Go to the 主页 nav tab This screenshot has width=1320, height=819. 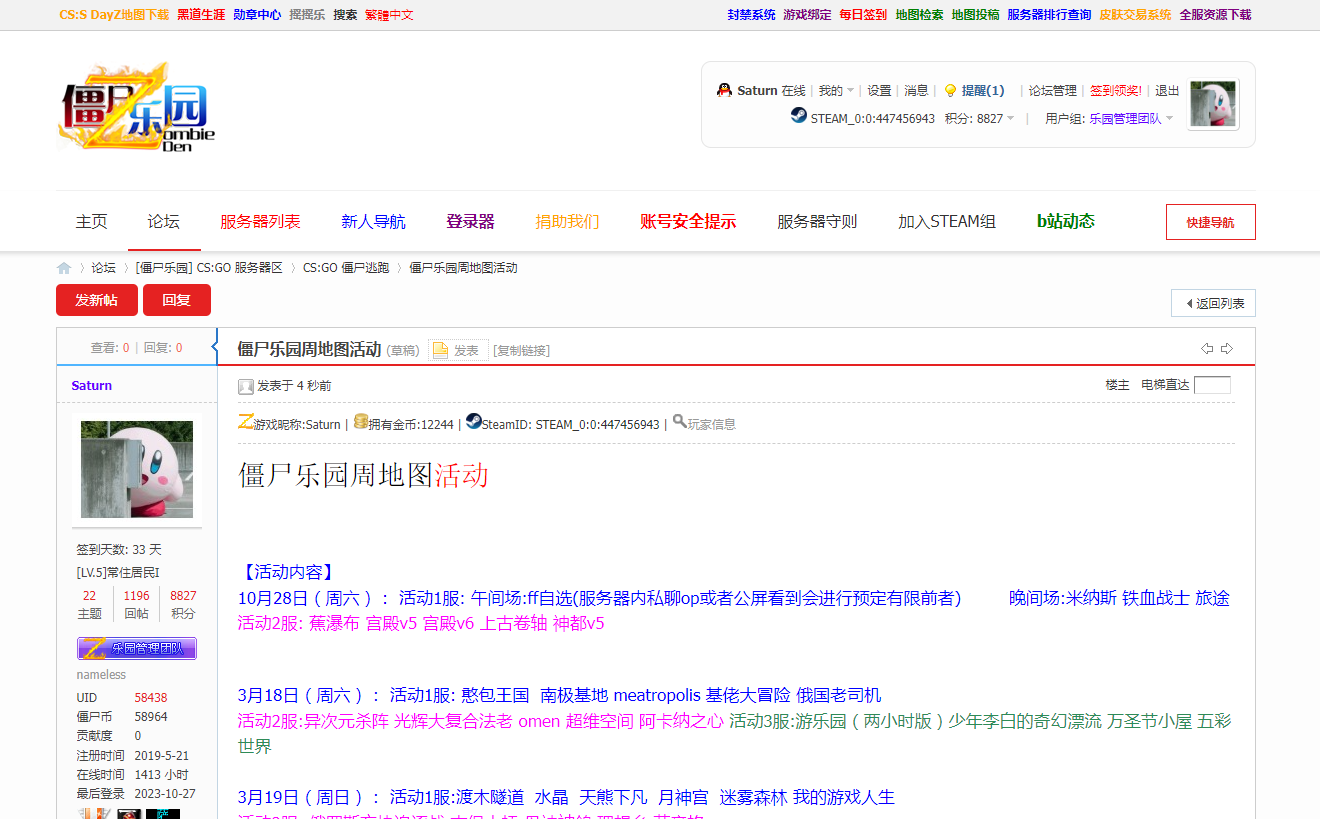(x=92, y=222)
